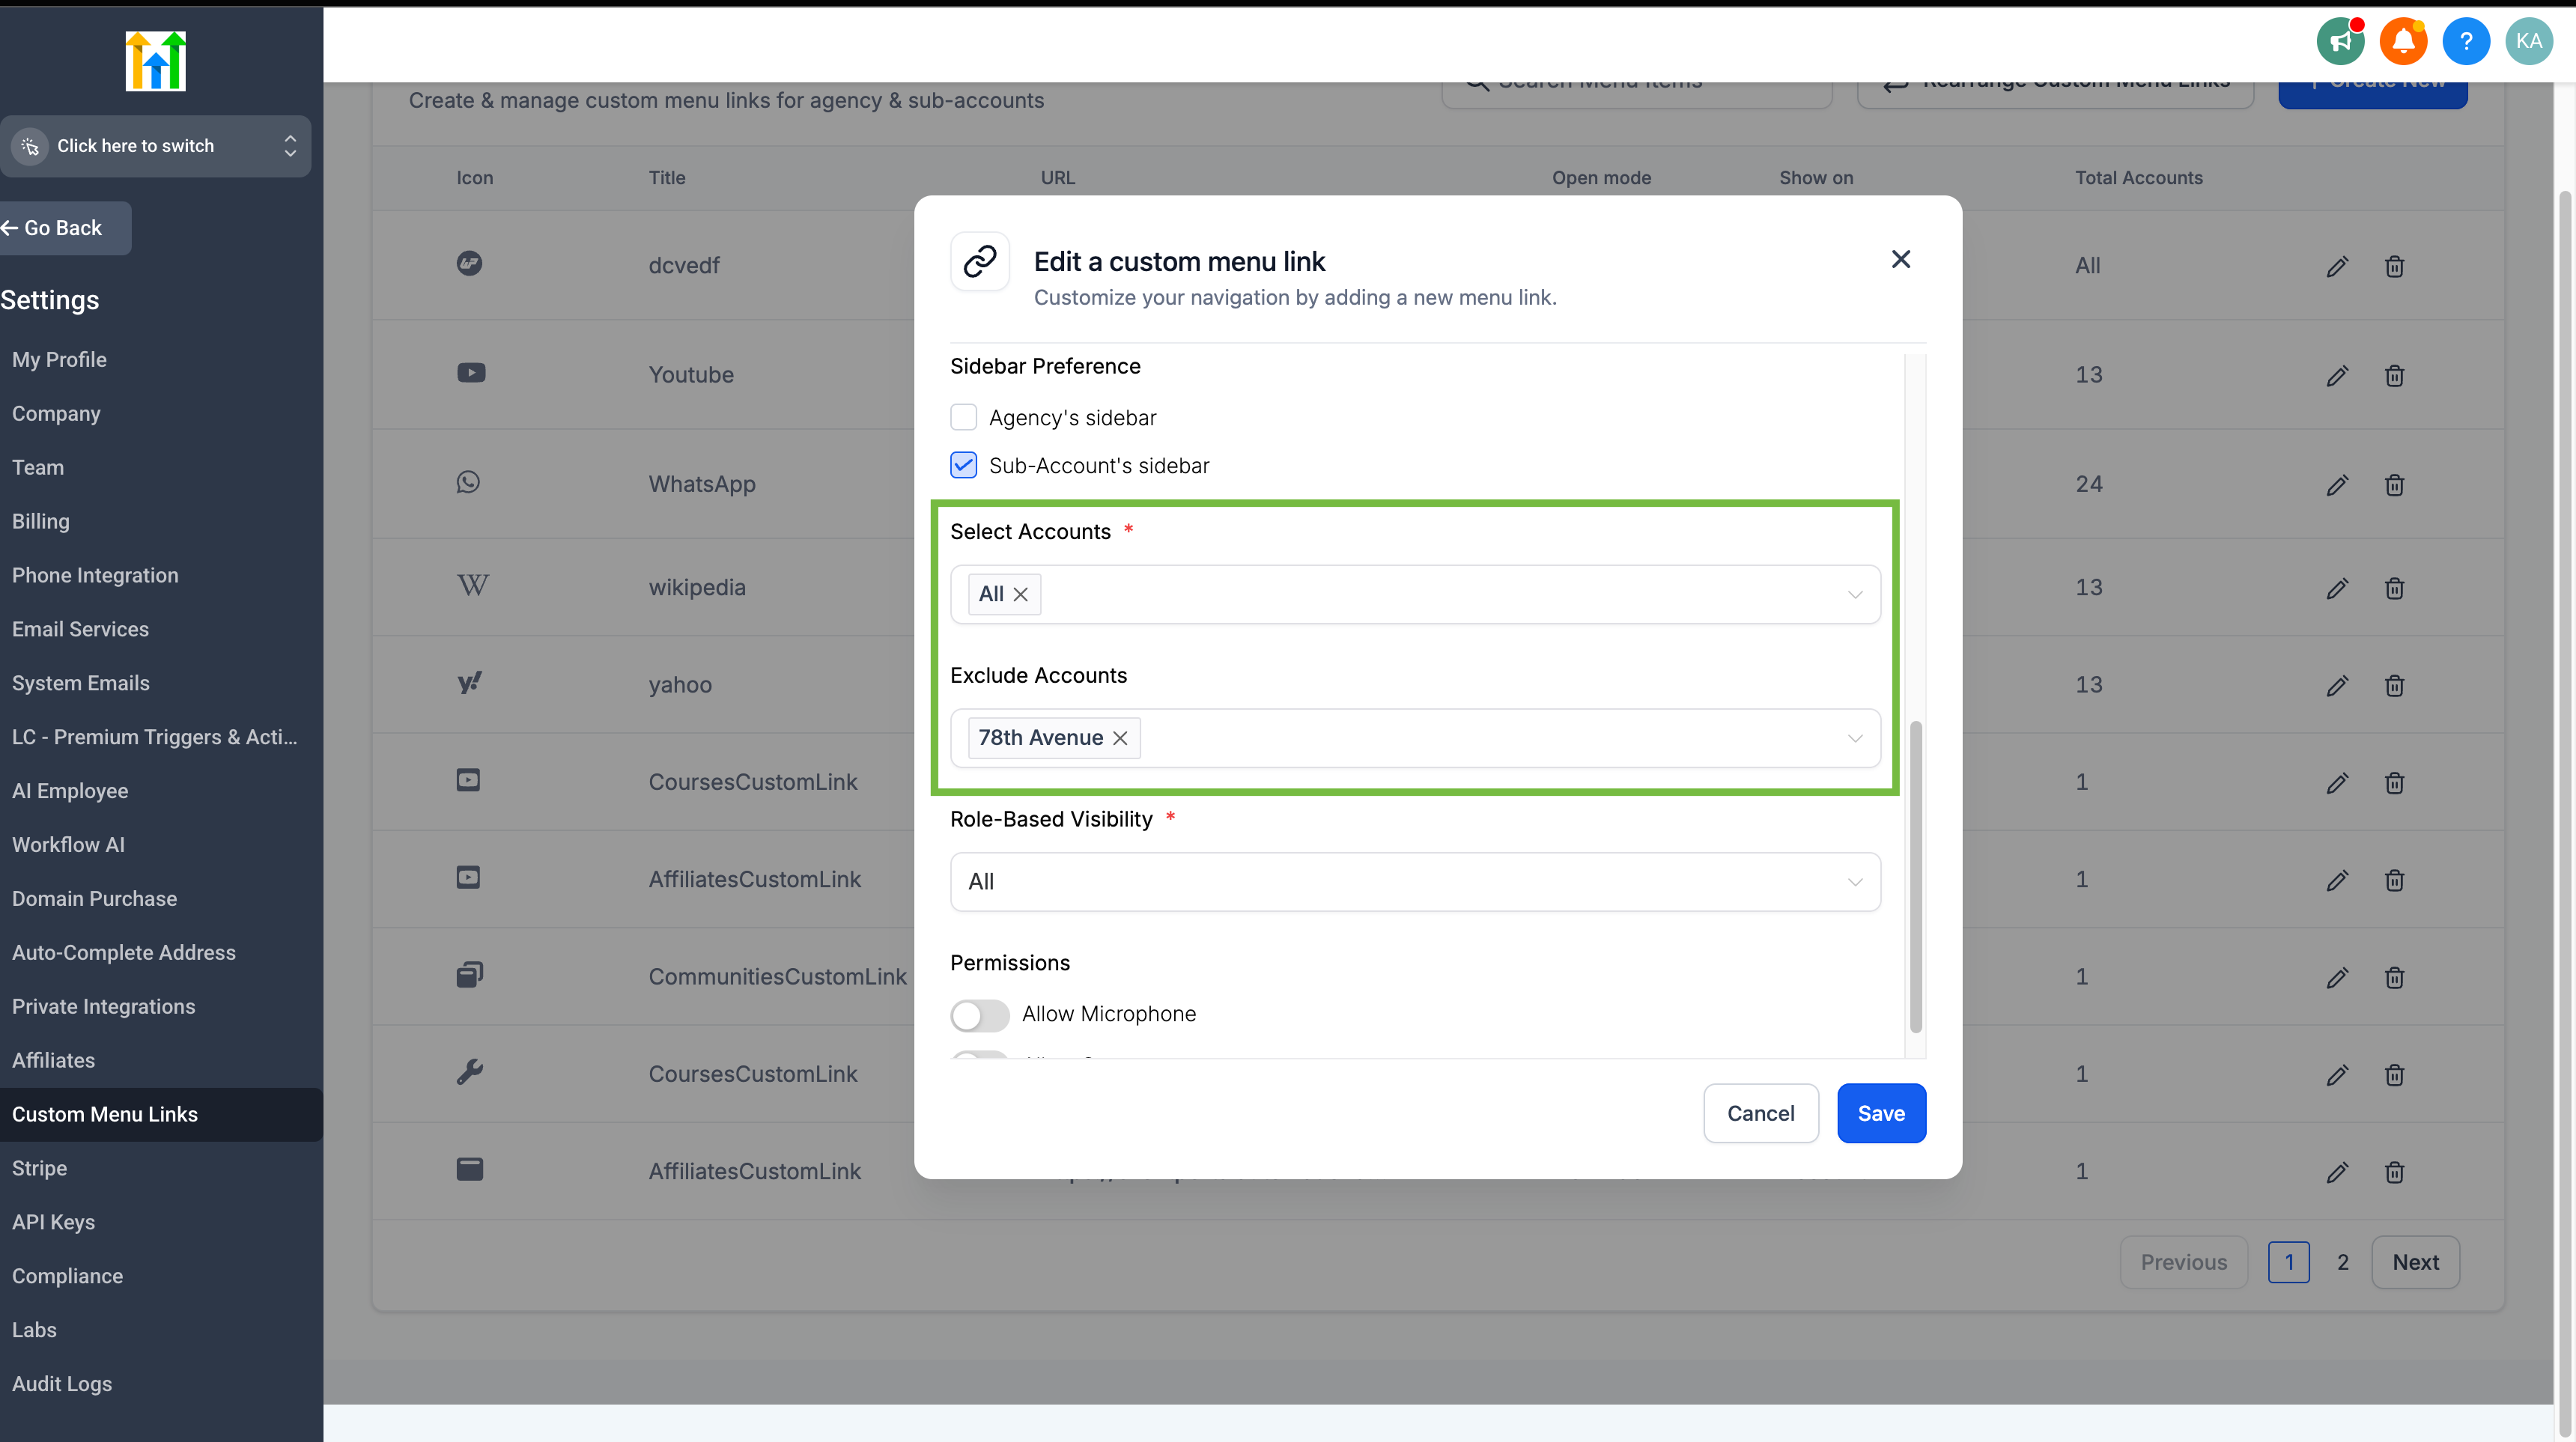Go to the Email Services settings item

click(x=80, y=629)
